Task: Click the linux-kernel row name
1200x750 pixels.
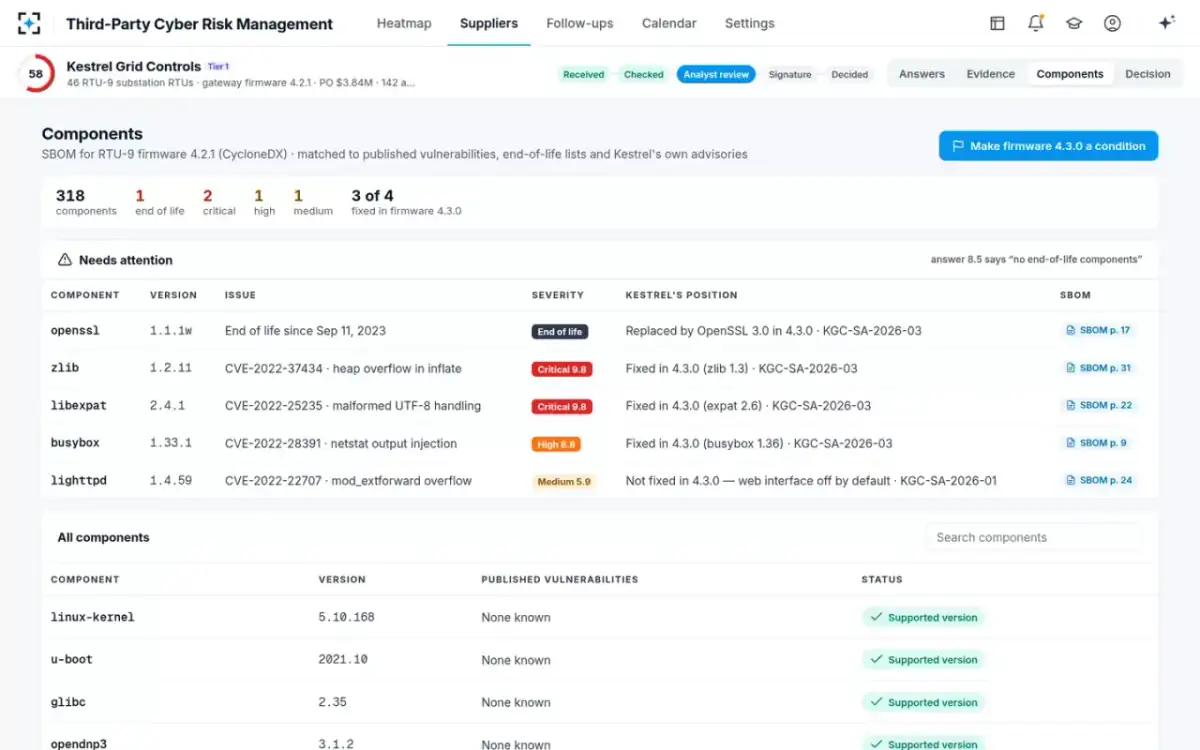Action: pos(93,617)
